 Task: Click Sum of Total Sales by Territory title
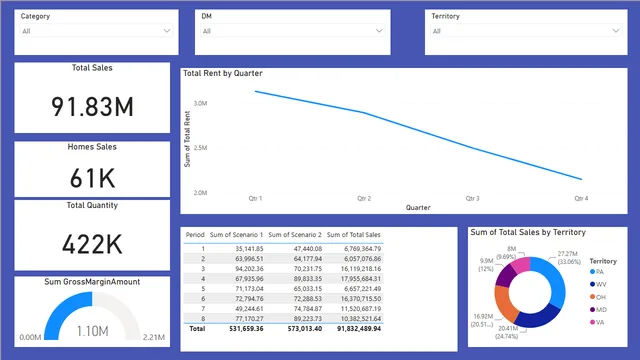click(x=528, y=232)
